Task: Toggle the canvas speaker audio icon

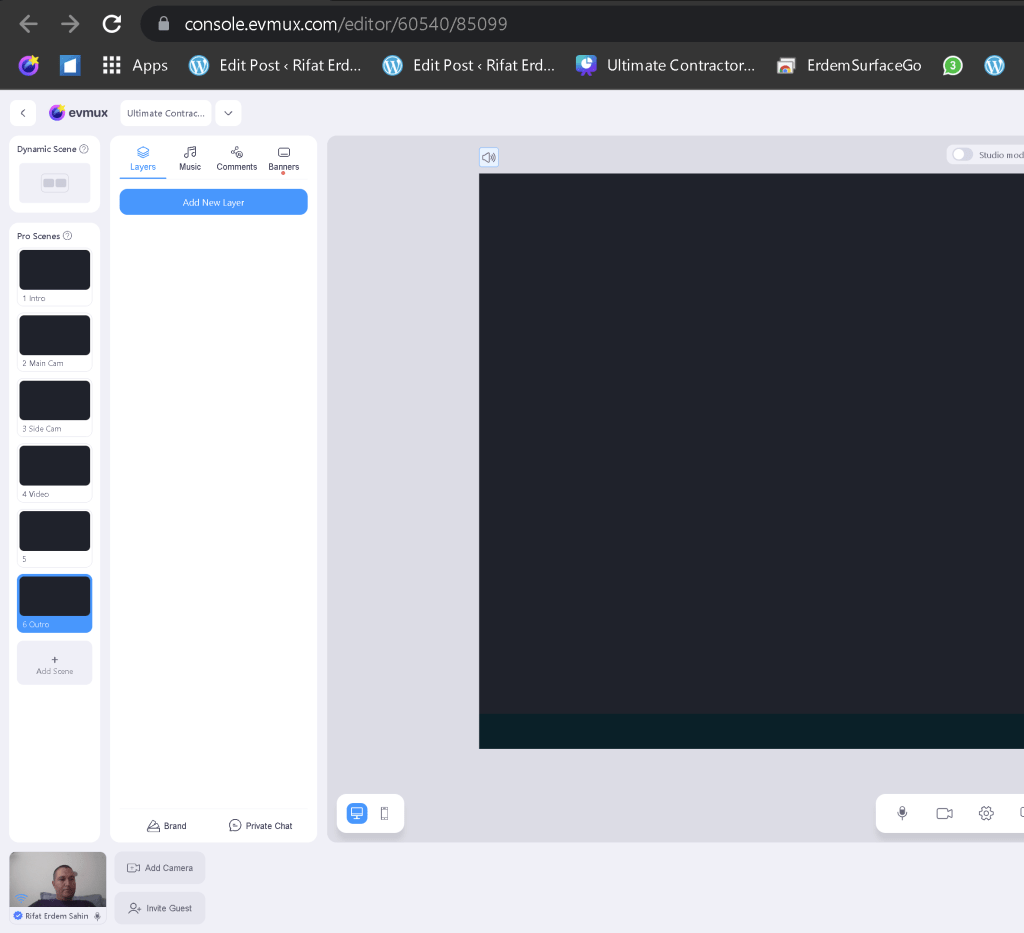Action: tap(488, 157)
